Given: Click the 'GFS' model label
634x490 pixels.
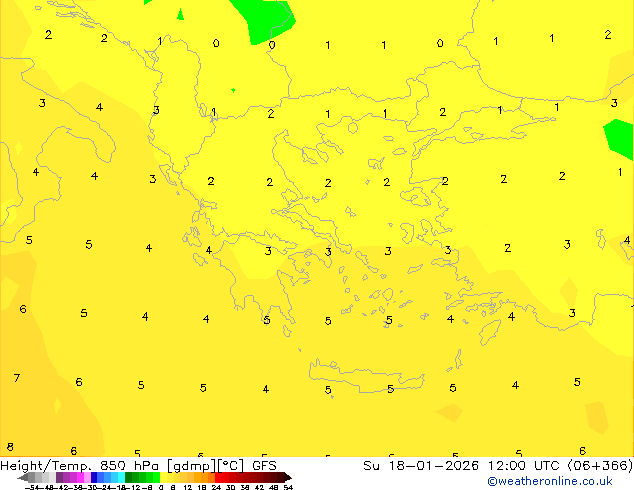Looking at the screenshot, I should 264,466.
